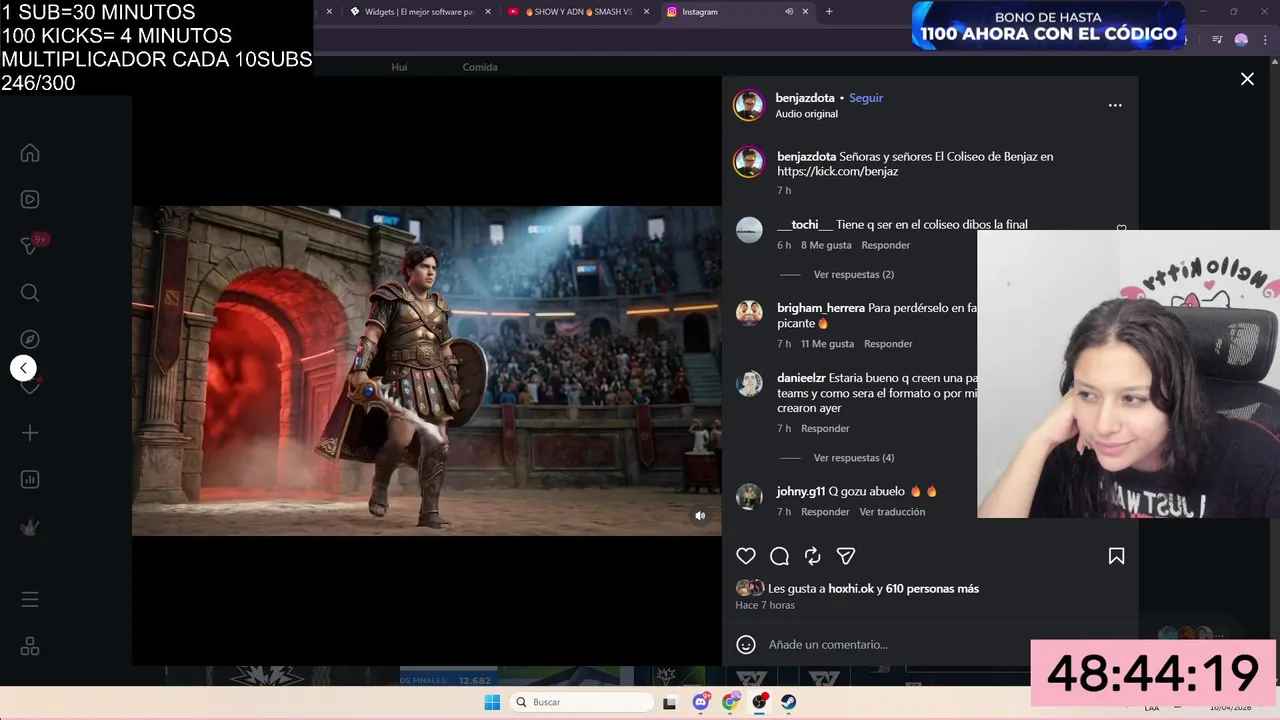Open __tochi__ commenter profile name
This screenshot has height=720, width=1280.
coord(805,225)
